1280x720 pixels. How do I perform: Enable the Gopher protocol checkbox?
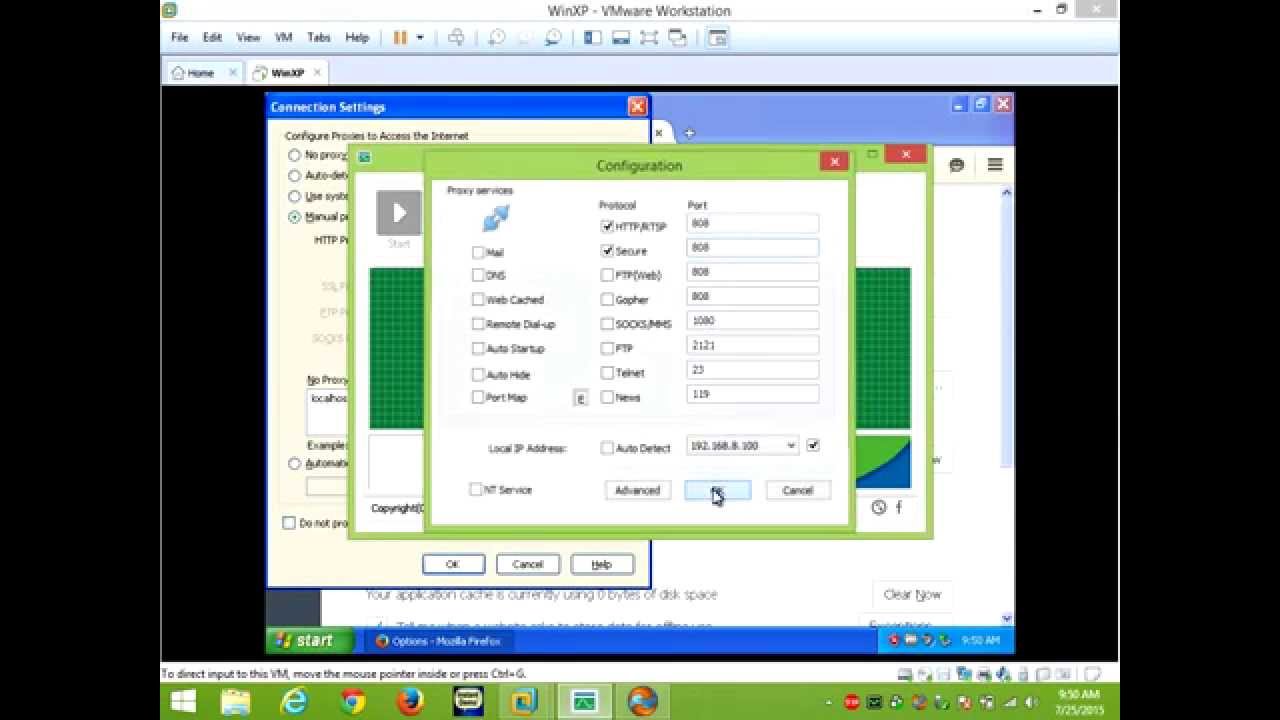pyautogui.click(x=607, y=299)
